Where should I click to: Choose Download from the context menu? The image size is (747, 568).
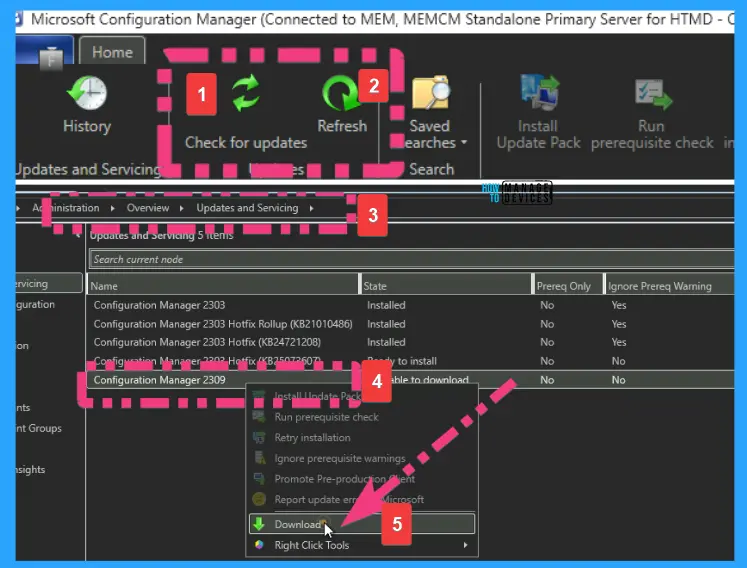pyautogui.click(x=362, y=524)
